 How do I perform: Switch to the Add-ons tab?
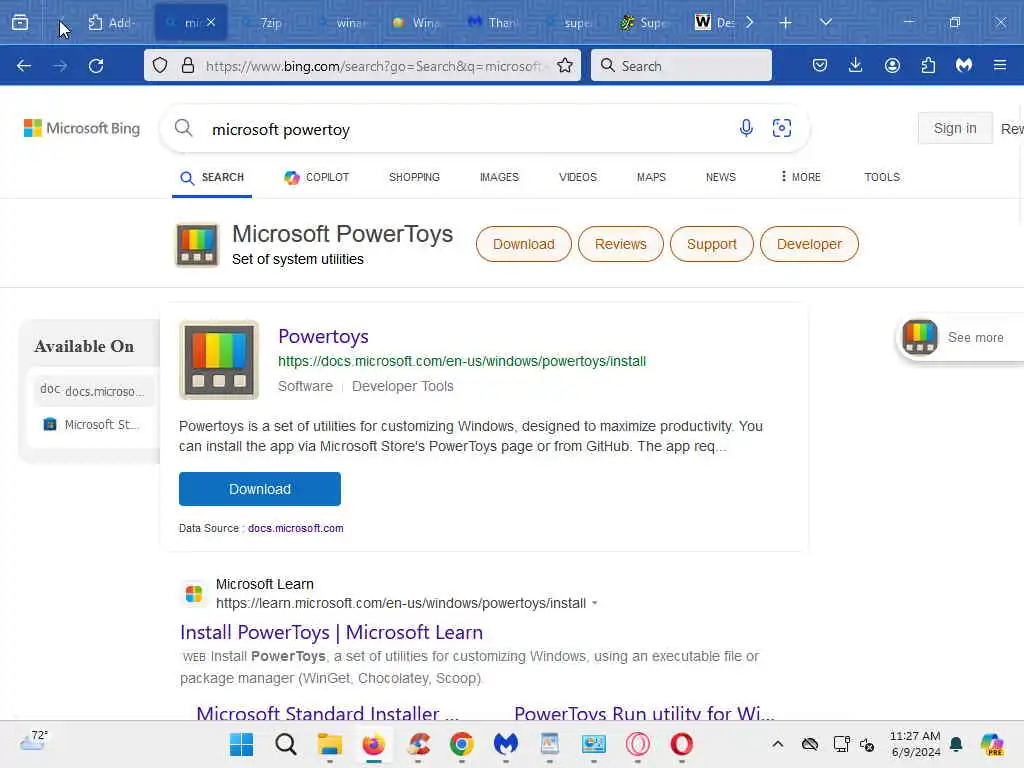(x=112, y=22)
